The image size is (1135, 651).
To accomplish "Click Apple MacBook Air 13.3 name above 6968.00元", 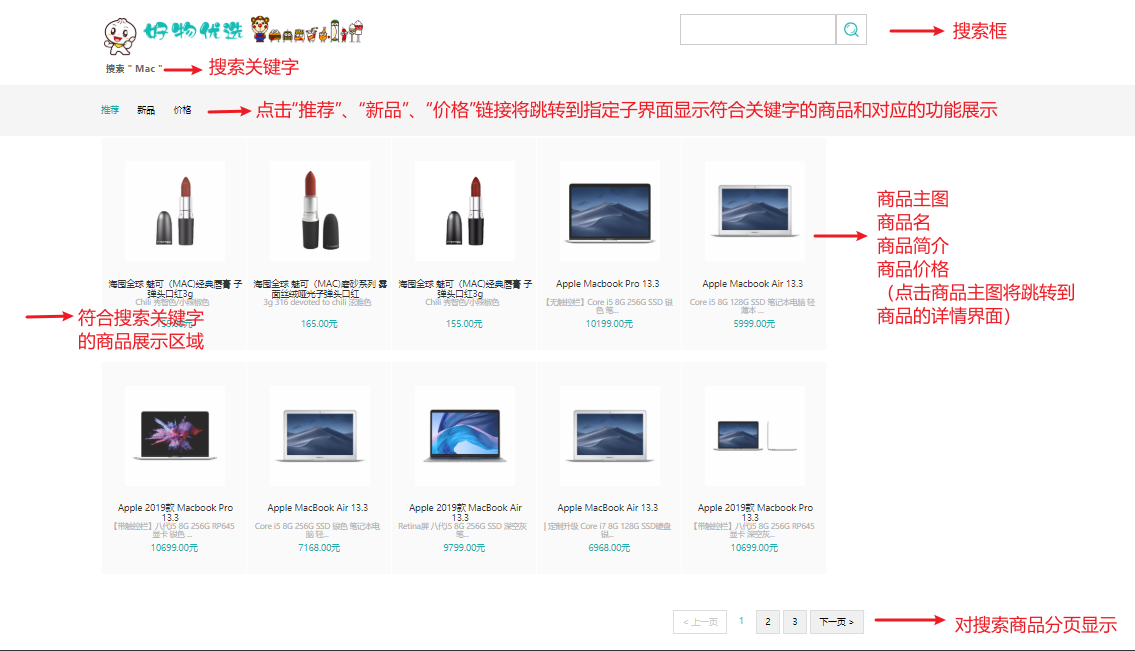I will tap(608, 508).
